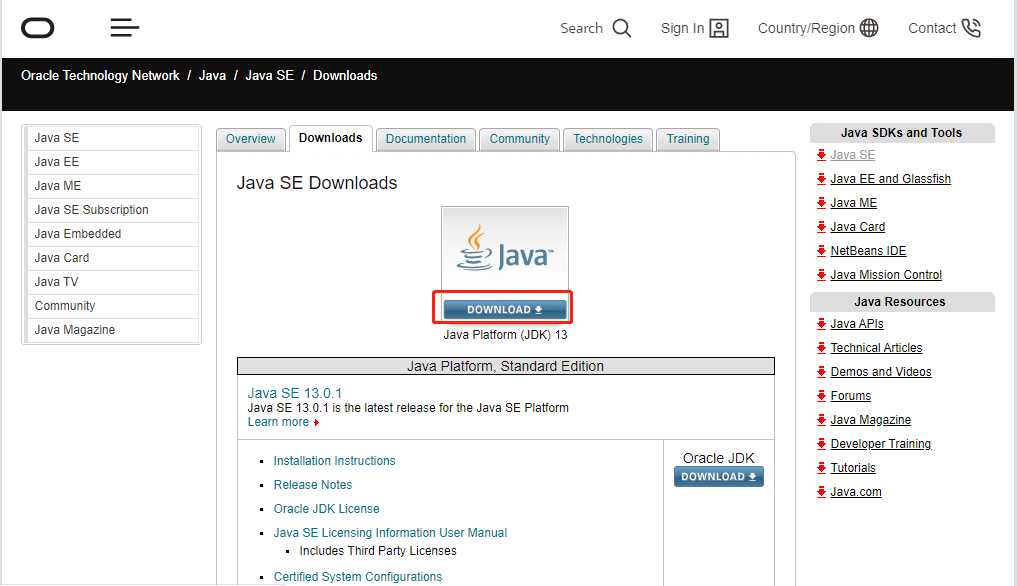Screen dimensions: 1017x586
Task: Click red arrow icon beside Java.com
Action: click(821, 491)
